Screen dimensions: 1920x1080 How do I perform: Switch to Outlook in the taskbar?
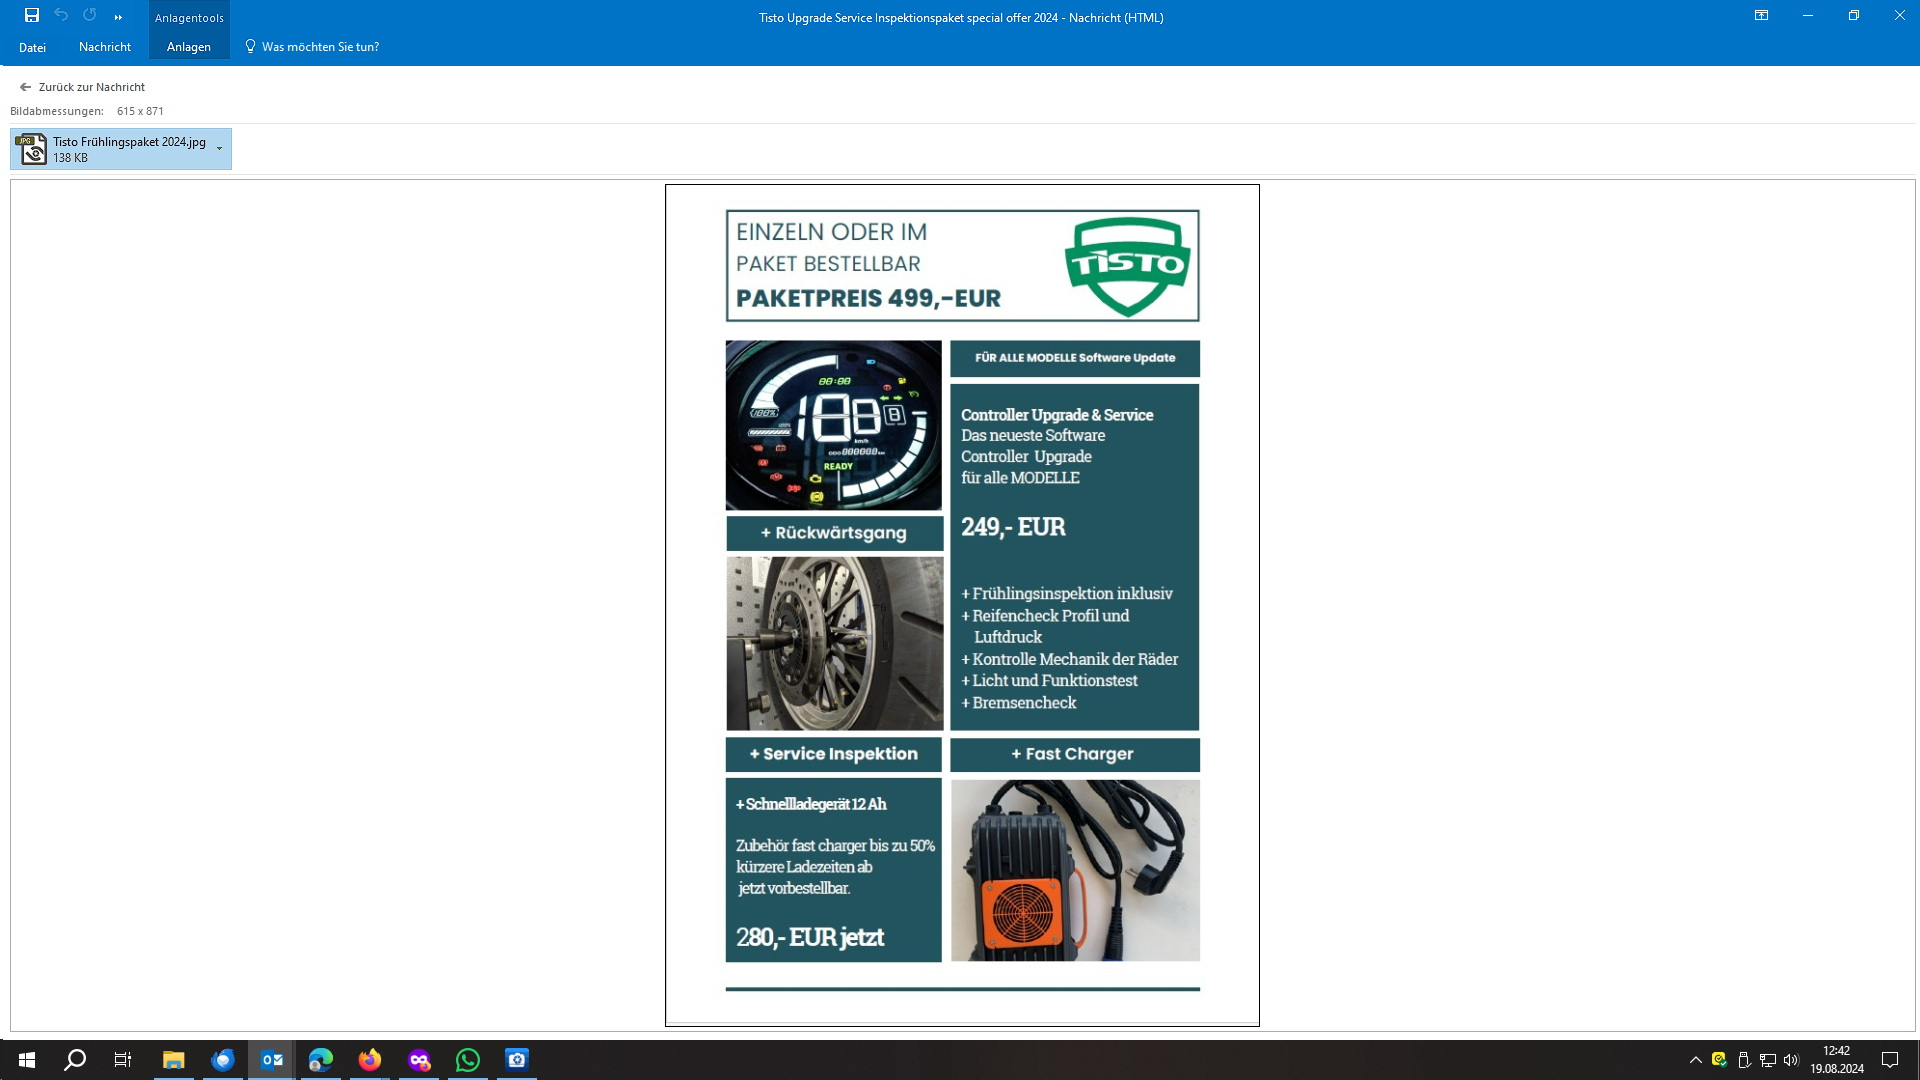(271, 1060)
